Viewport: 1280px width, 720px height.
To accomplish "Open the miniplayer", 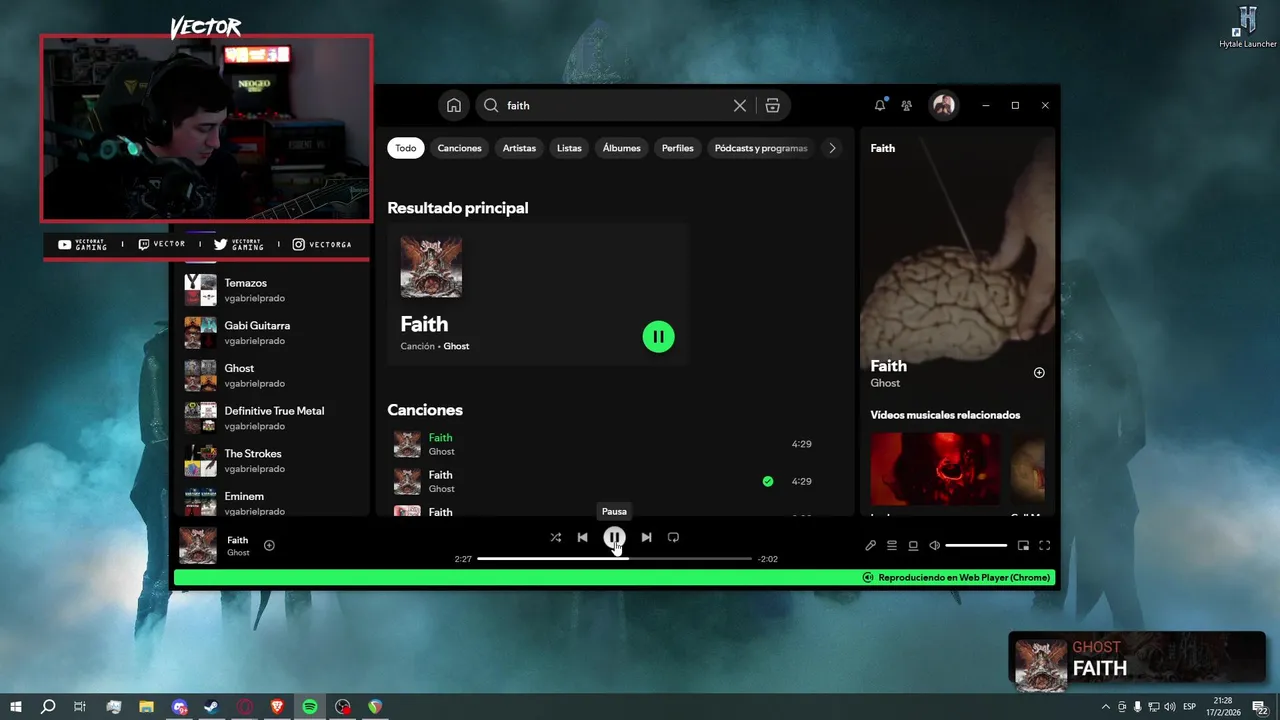I will click(x=1023, y=545).
